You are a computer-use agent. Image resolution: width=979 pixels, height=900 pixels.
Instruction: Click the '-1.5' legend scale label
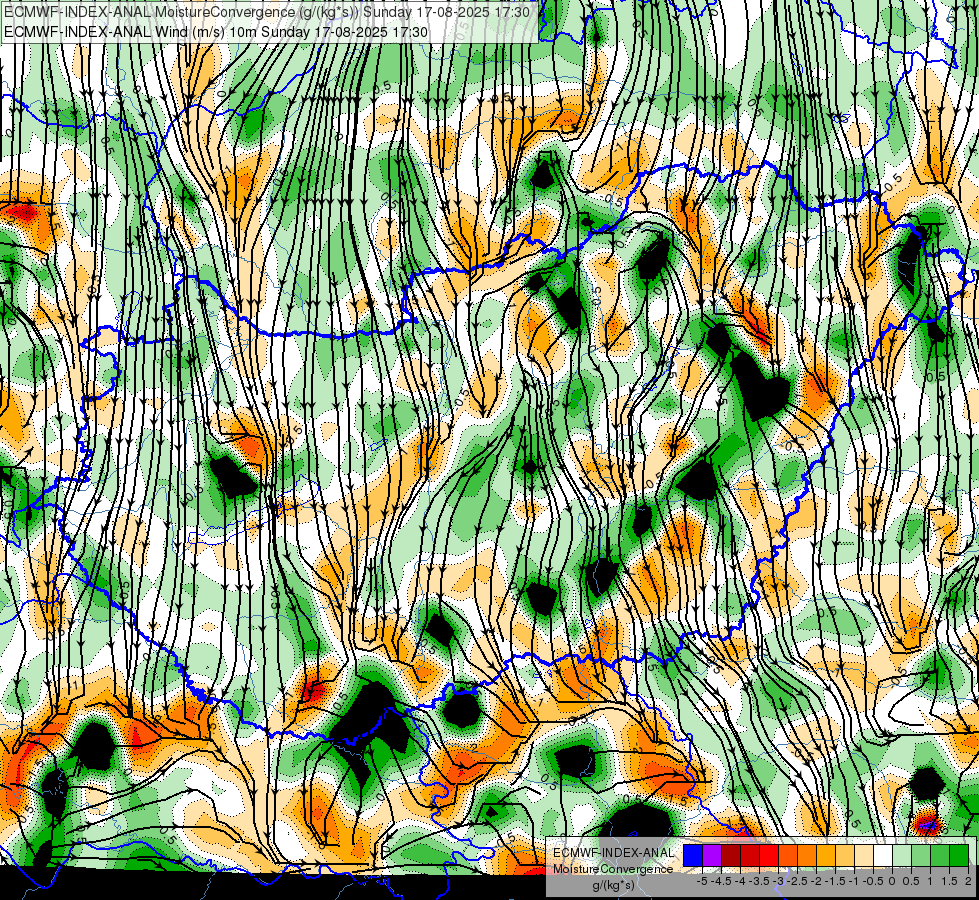click(x=835, y=881)
